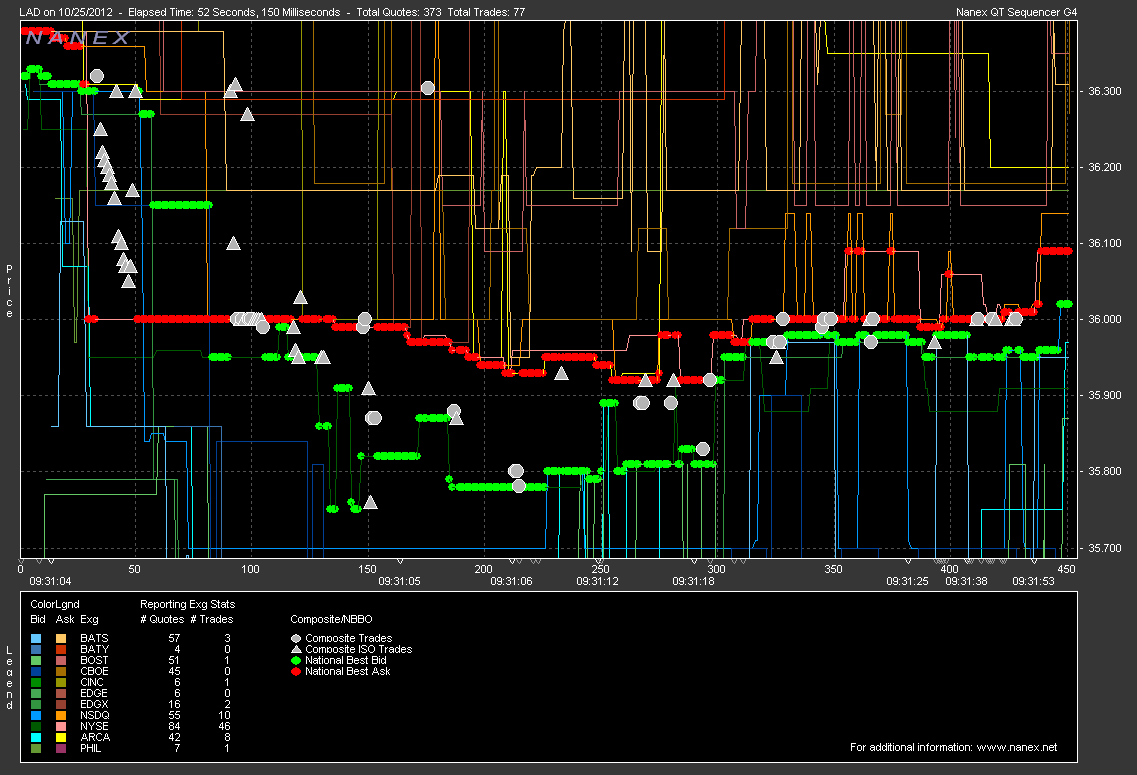
Task: Click the '09:31:25' time axis label
Action: [907, 581]
